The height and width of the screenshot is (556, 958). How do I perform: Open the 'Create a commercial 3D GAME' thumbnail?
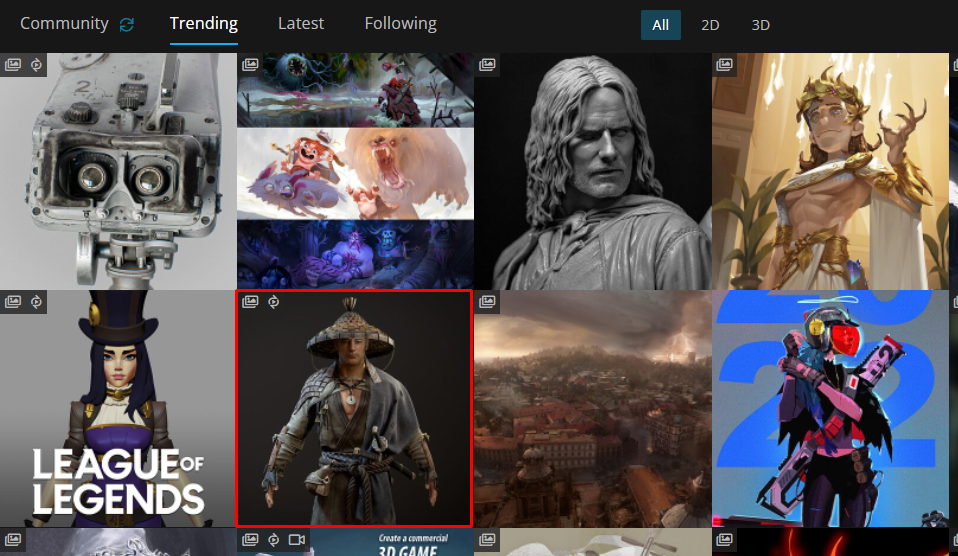coord(355,542)
